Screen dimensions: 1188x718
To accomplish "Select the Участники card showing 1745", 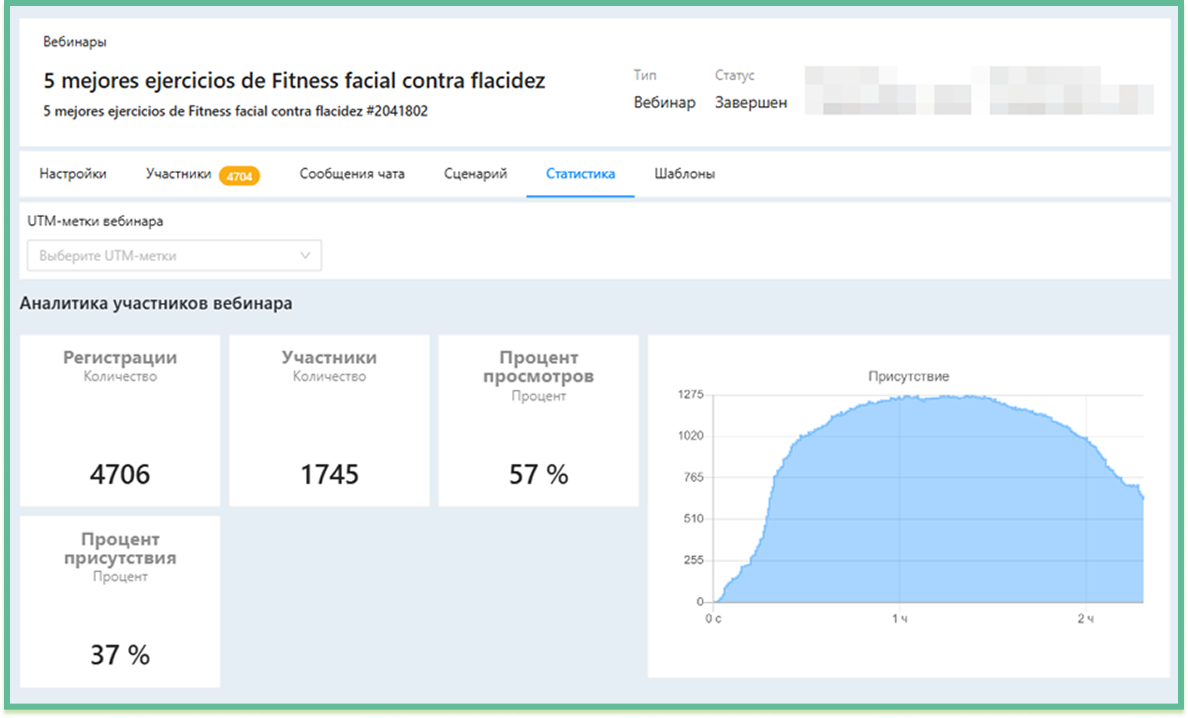I will [329, 421].
